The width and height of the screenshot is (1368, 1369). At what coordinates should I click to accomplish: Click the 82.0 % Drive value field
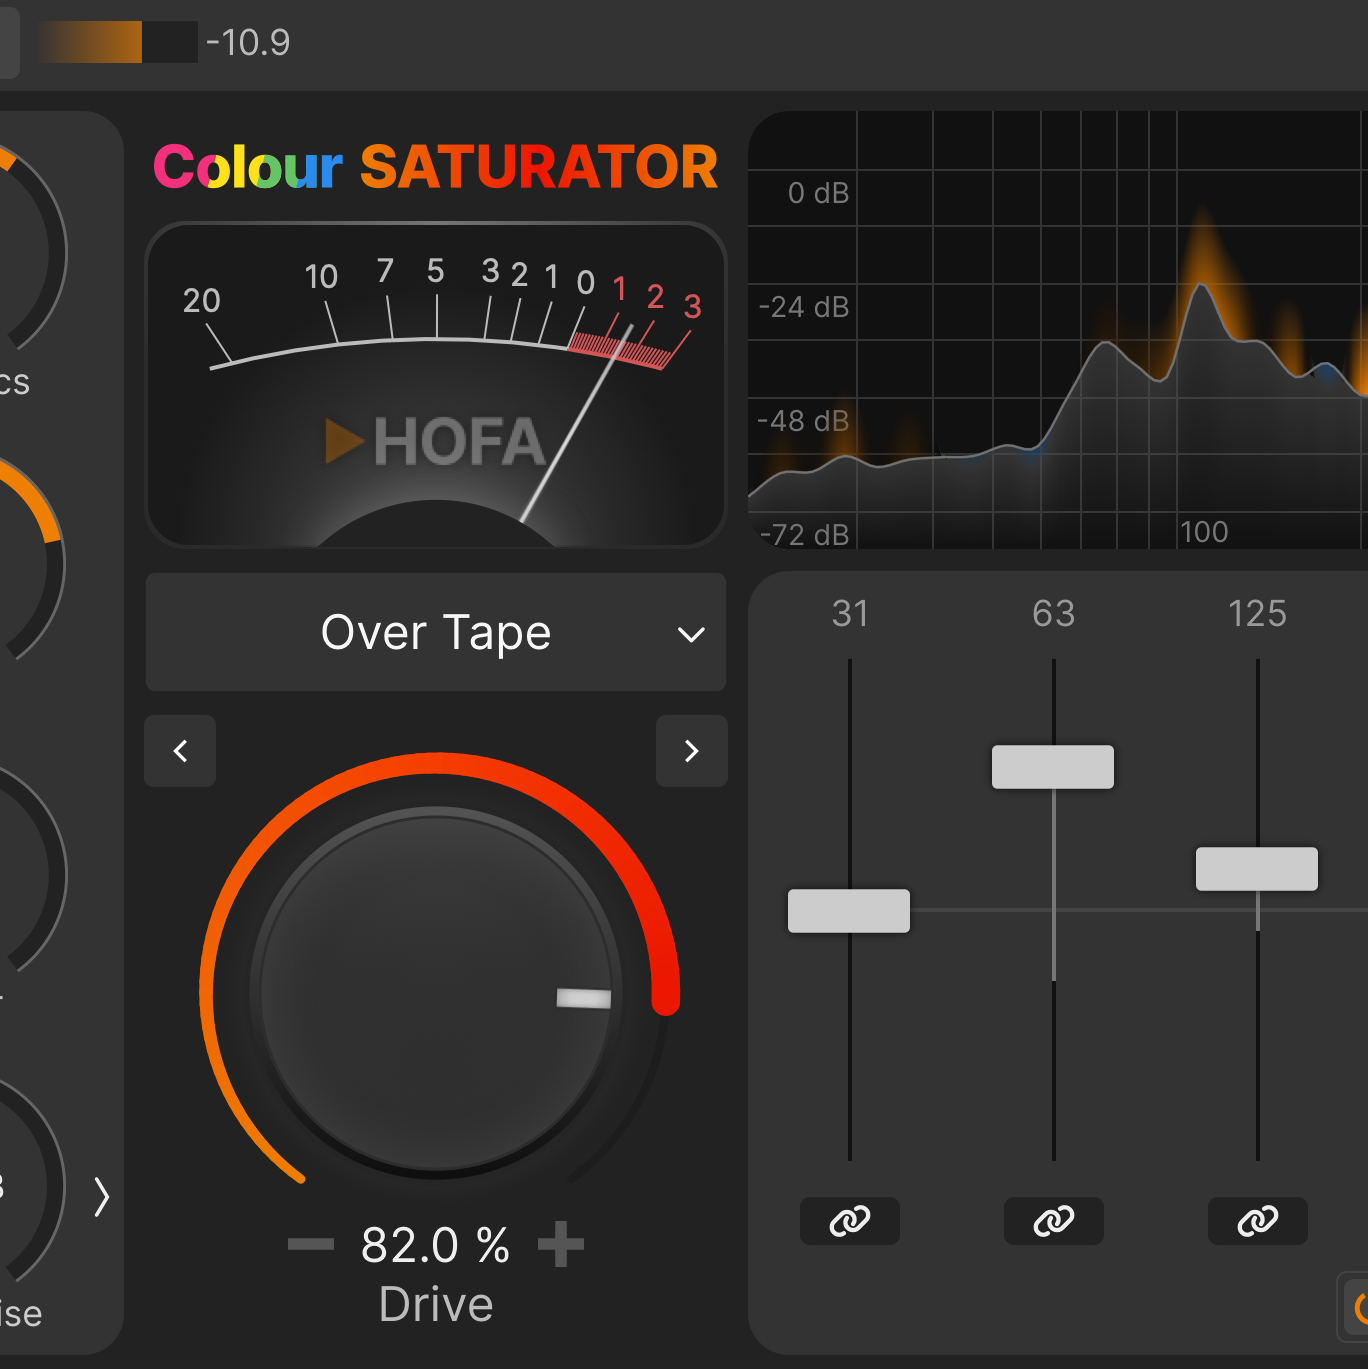coord(436,1245)
